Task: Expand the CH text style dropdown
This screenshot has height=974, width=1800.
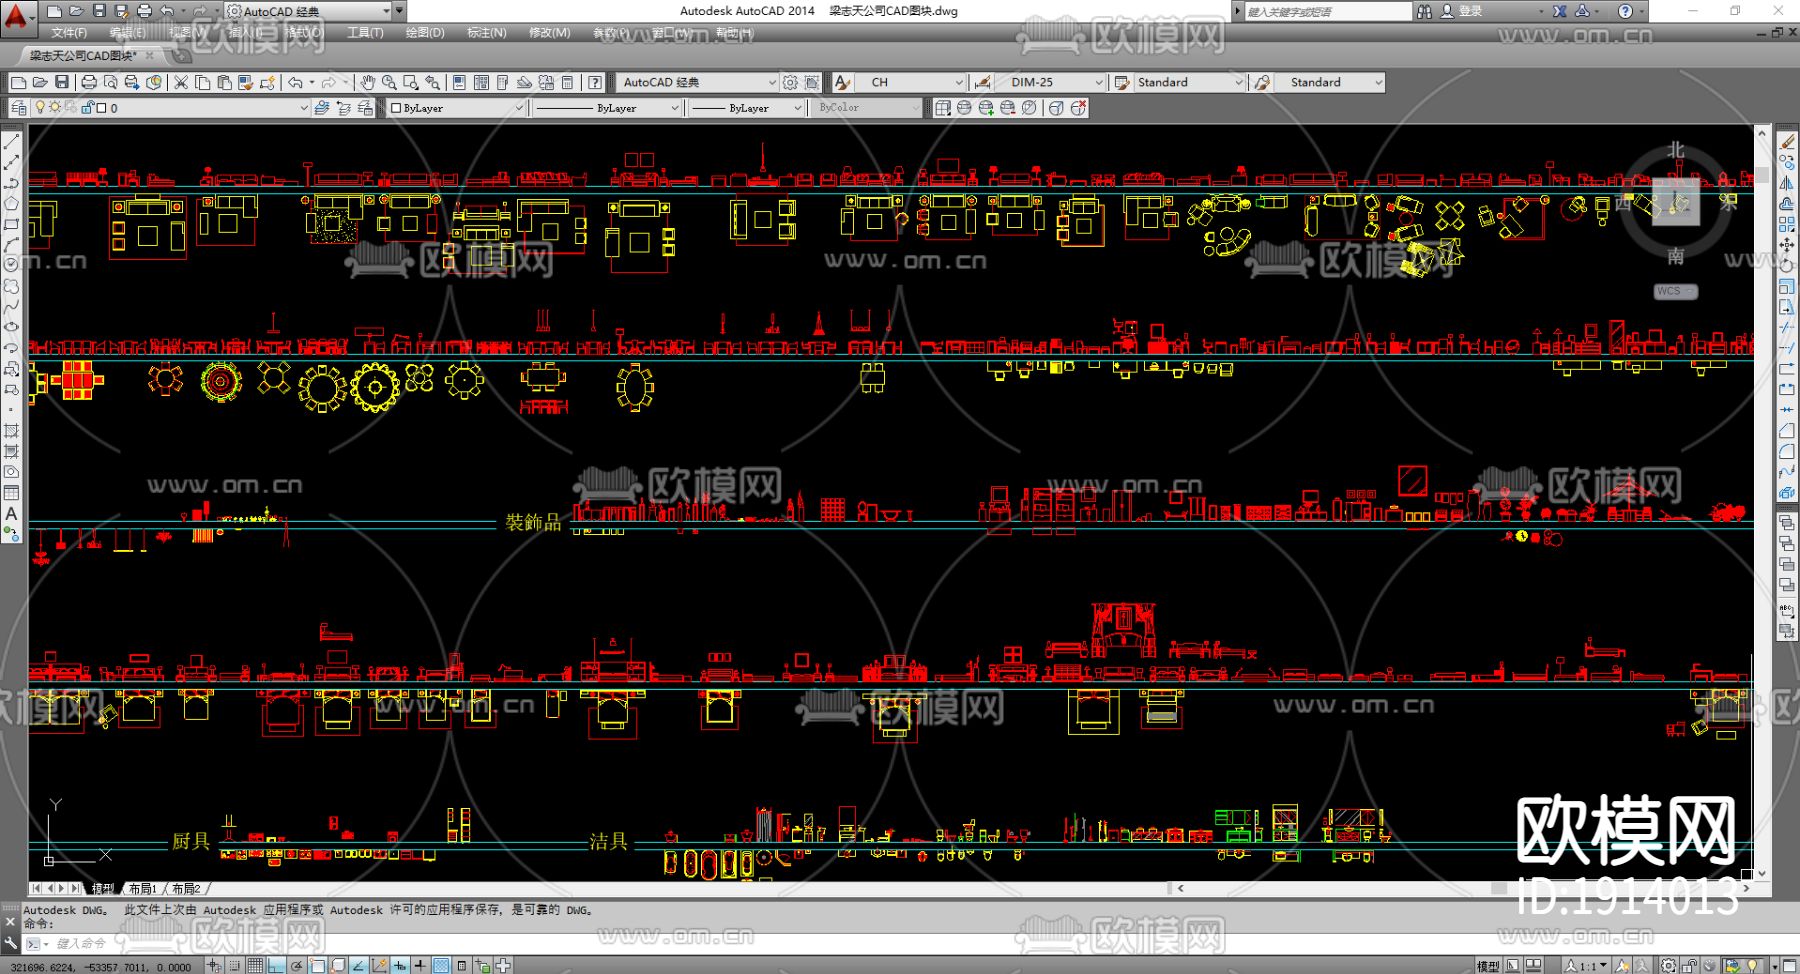Action: (x=958, y=83)
